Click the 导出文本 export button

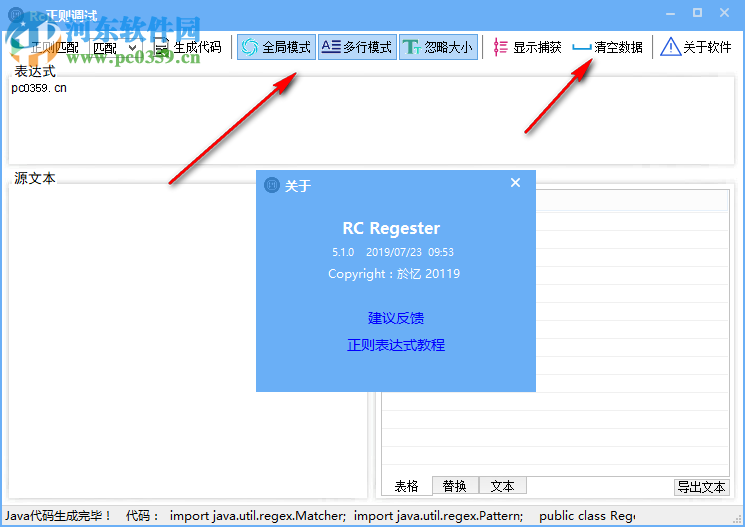point(701,487)
